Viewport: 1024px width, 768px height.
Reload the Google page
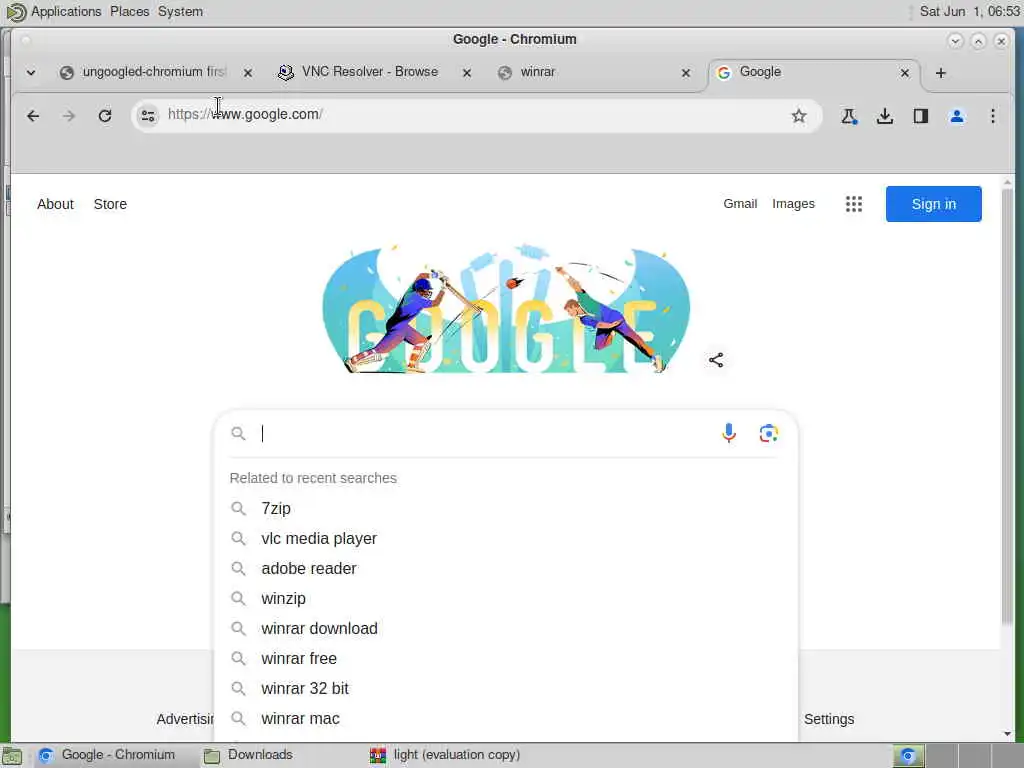point(104,116)
